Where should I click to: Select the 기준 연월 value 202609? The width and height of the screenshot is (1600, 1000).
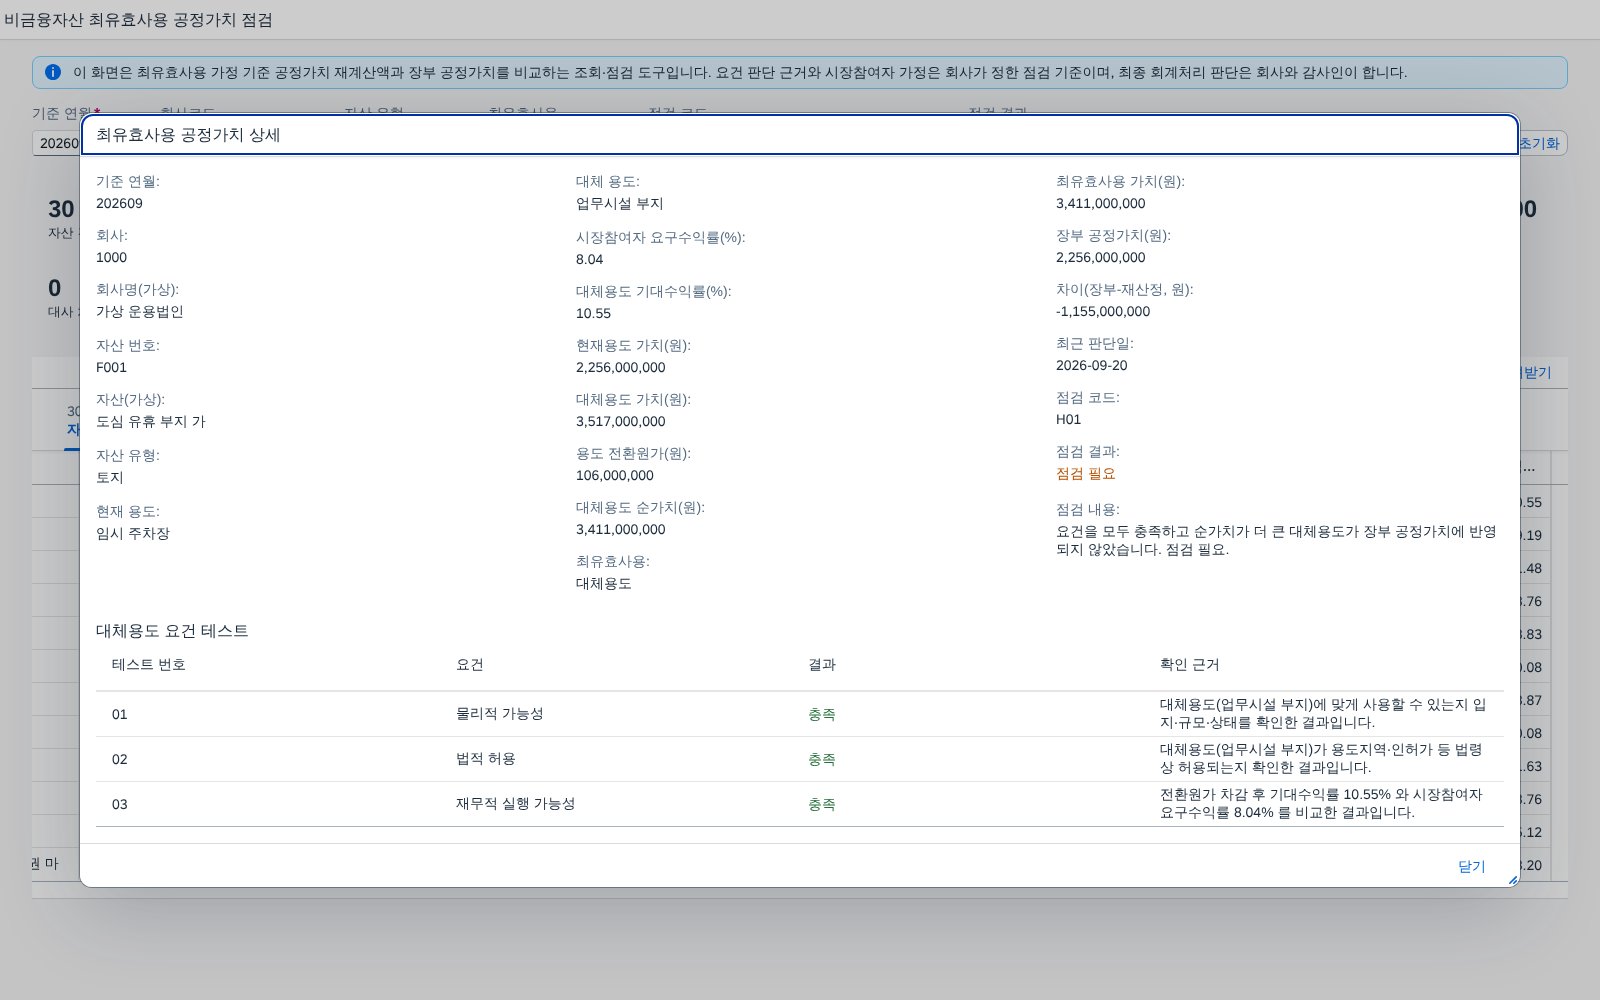(119, 203)
